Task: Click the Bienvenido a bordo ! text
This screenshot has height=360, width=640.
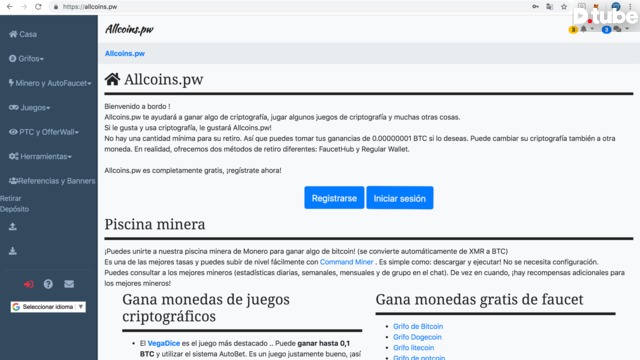Action: click(137, 107)
